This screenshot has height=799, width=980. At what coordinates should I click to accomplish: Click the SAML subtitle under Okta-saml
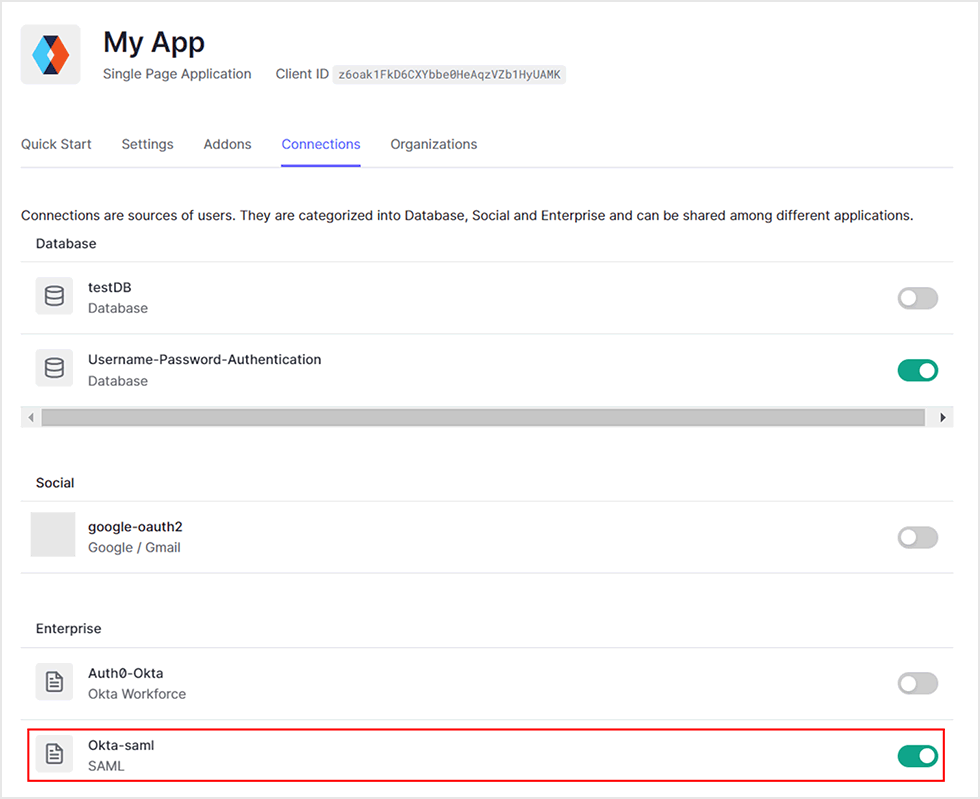(106, 766)
